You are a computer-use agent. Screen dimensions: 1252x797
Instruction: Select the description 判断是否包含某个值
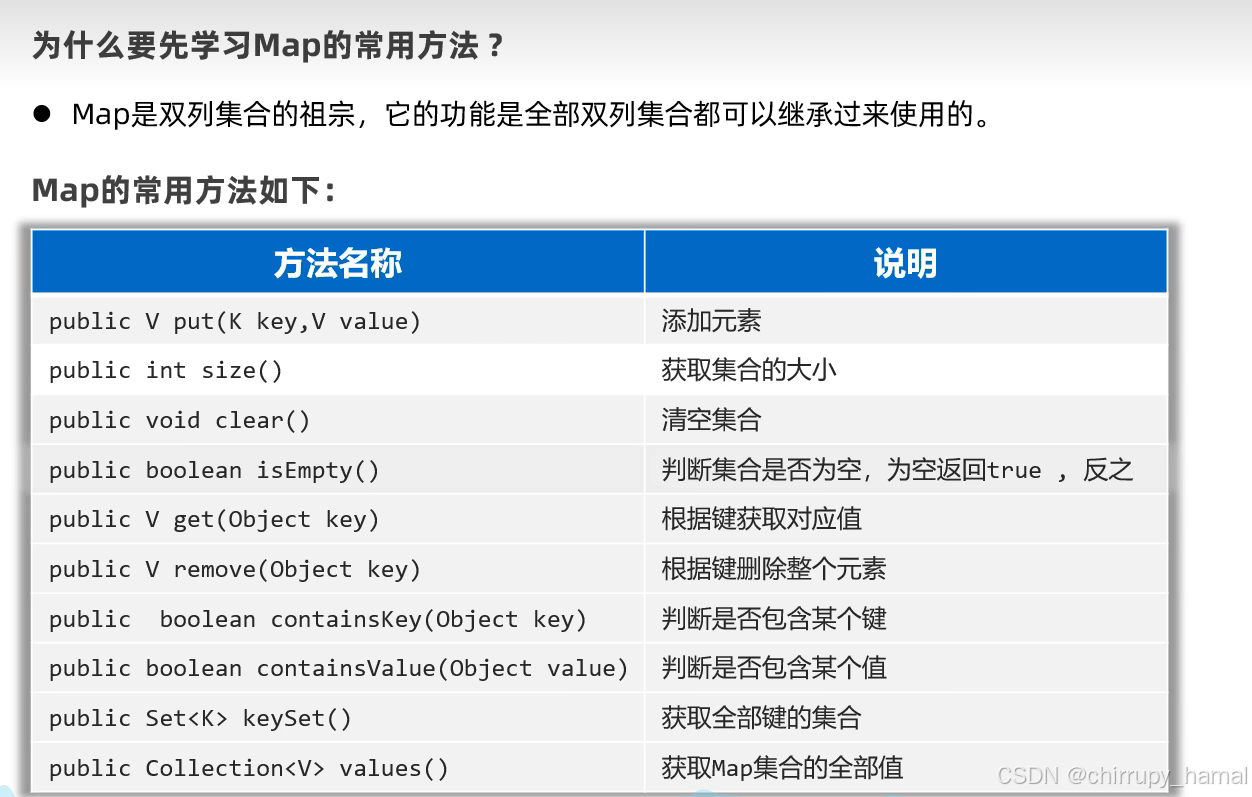(774, 668)
